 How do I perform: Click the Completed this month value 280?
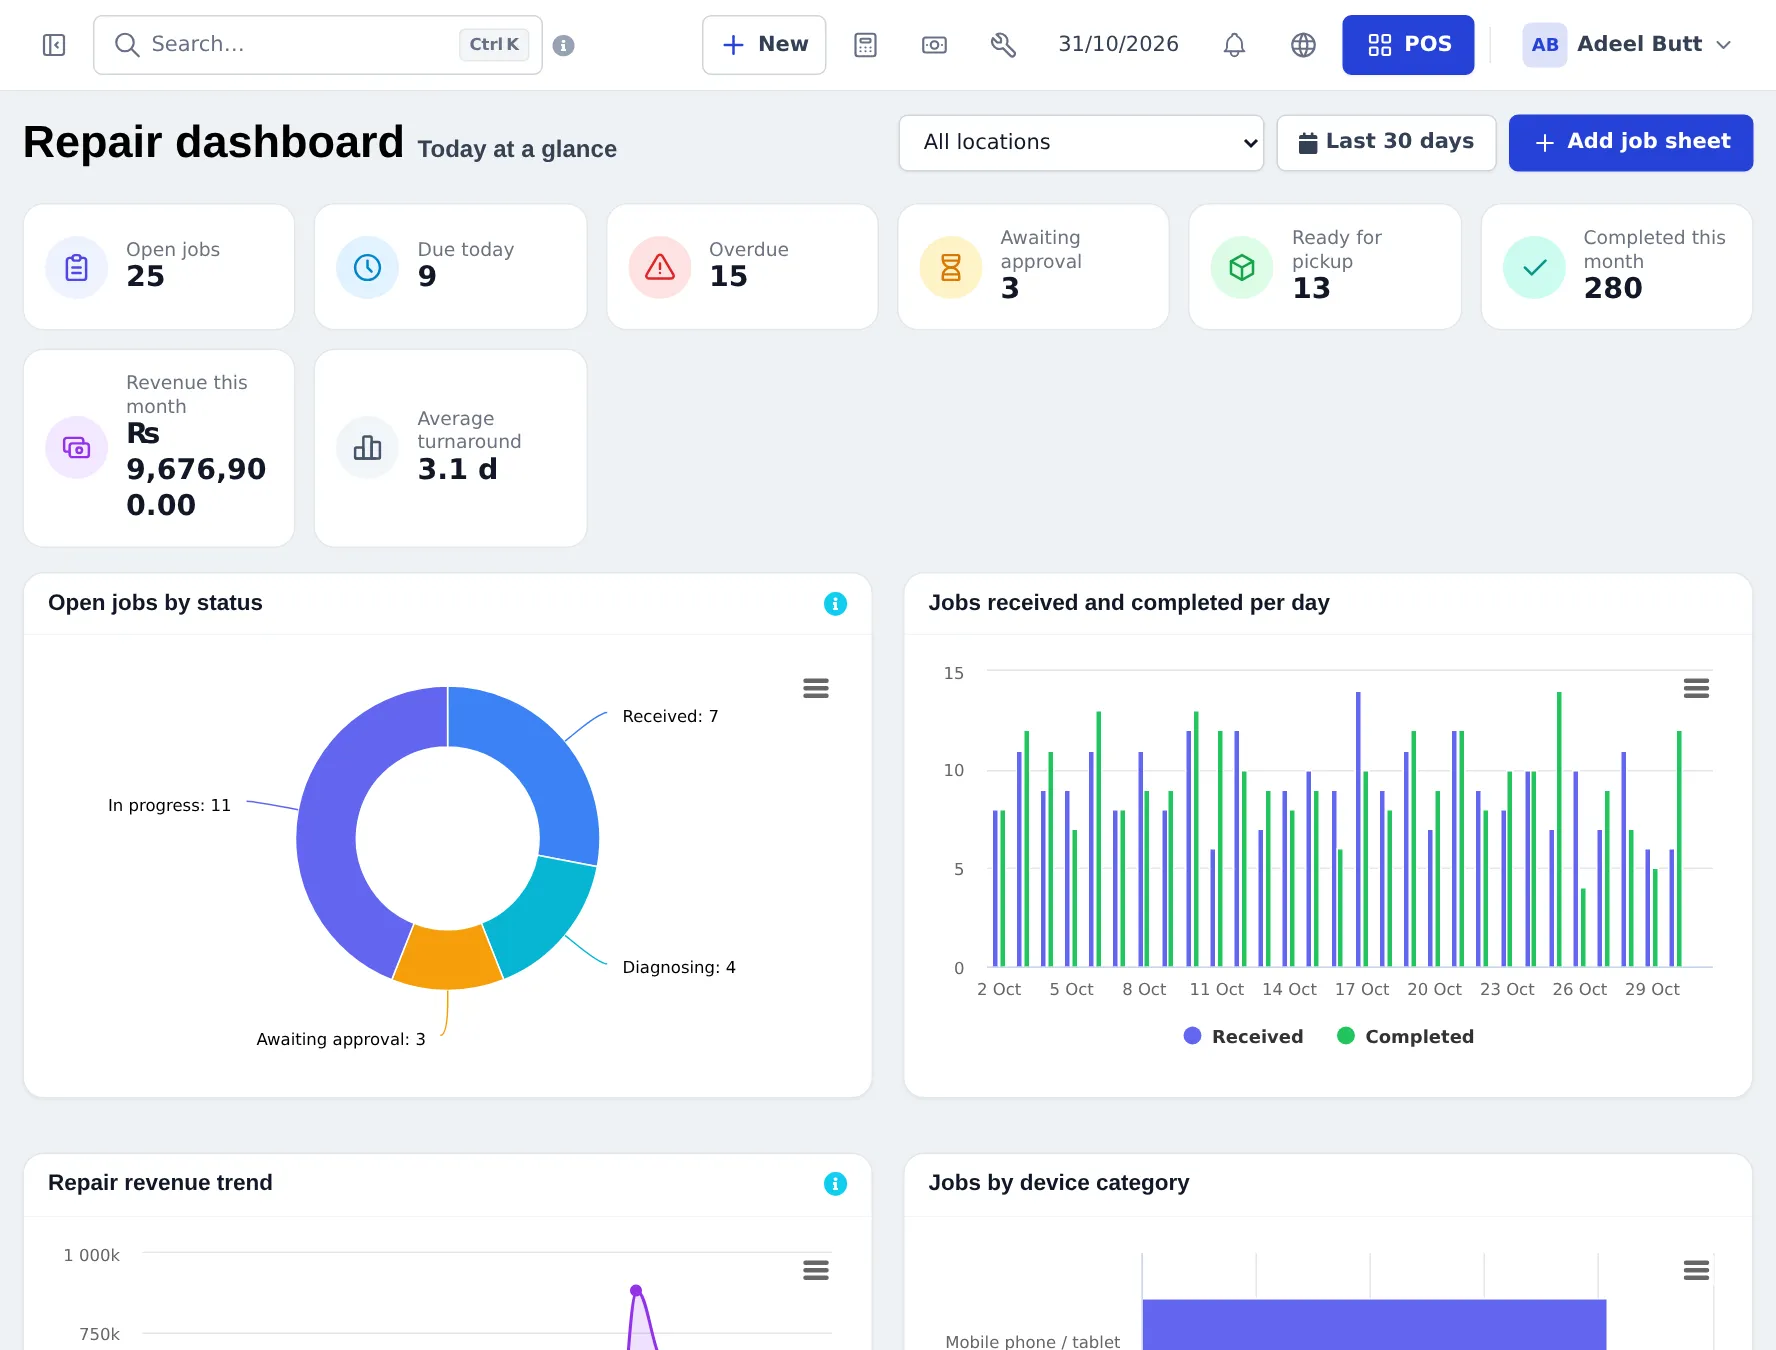point(1612,288)
